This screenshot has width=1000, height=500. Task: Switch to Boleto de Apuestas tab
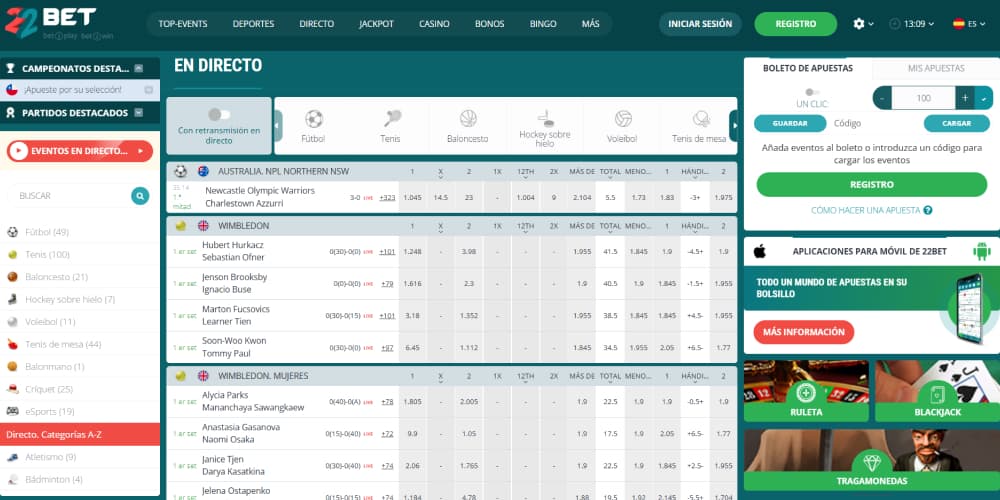(807, 68)
